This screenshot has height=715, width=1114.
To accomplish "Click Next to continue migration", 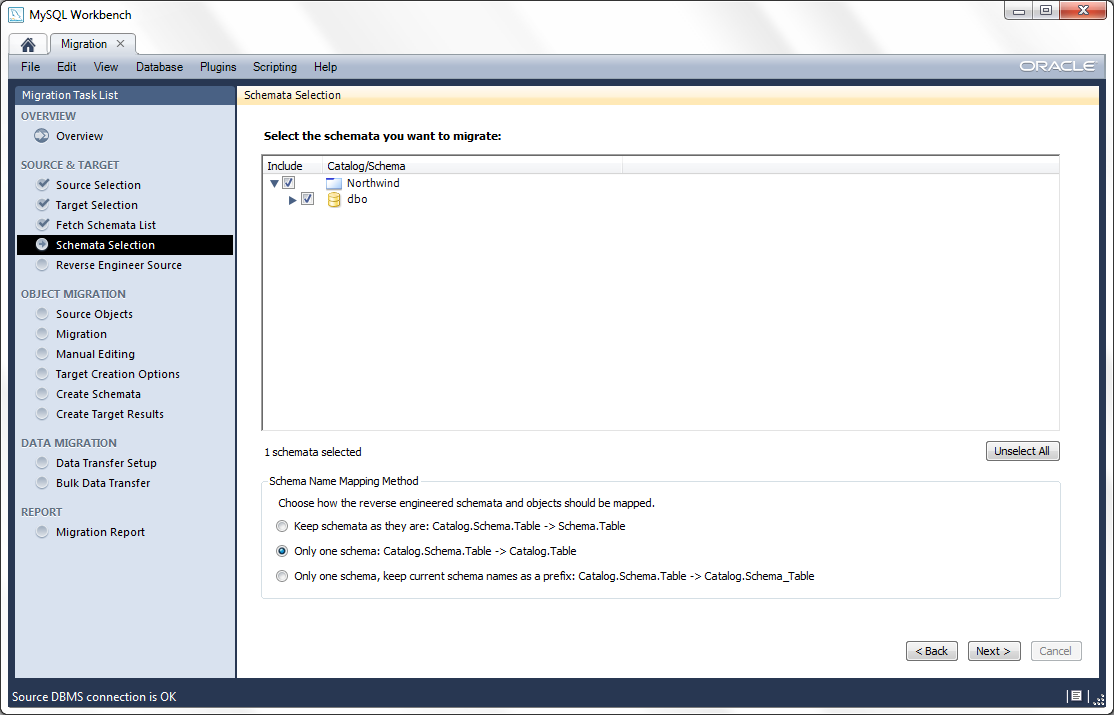I will click(x=993, y=651).
